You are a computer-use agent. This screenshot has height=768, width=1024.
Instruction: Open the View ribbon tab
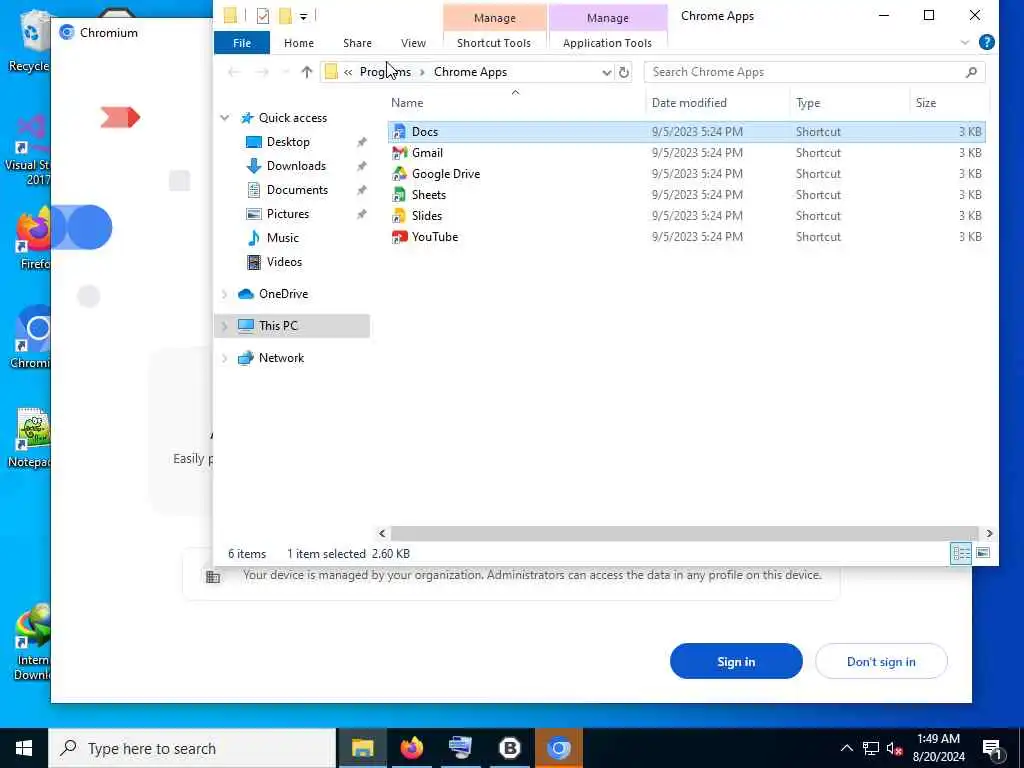(x=413, y=43)
